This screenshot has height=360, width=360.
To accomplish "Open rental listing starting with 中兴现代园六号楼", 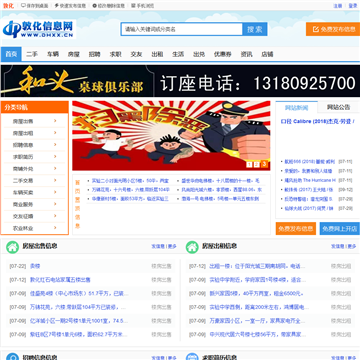I will click(258, 334).
